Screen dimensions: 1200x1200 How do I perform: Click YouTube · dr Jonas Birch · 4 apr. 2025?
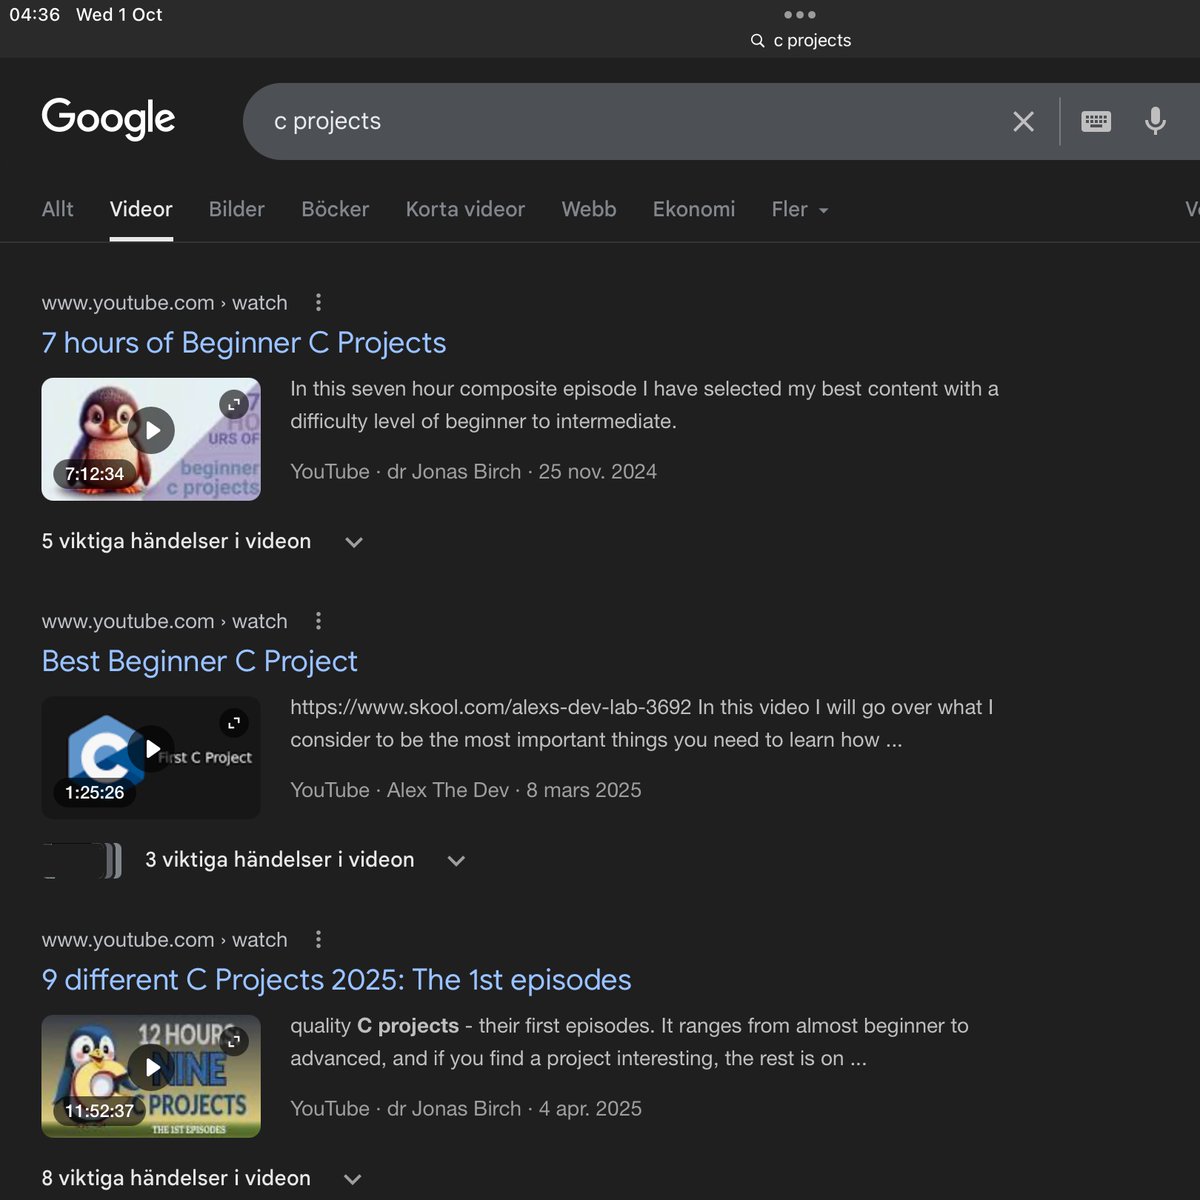coord(466,1109)
